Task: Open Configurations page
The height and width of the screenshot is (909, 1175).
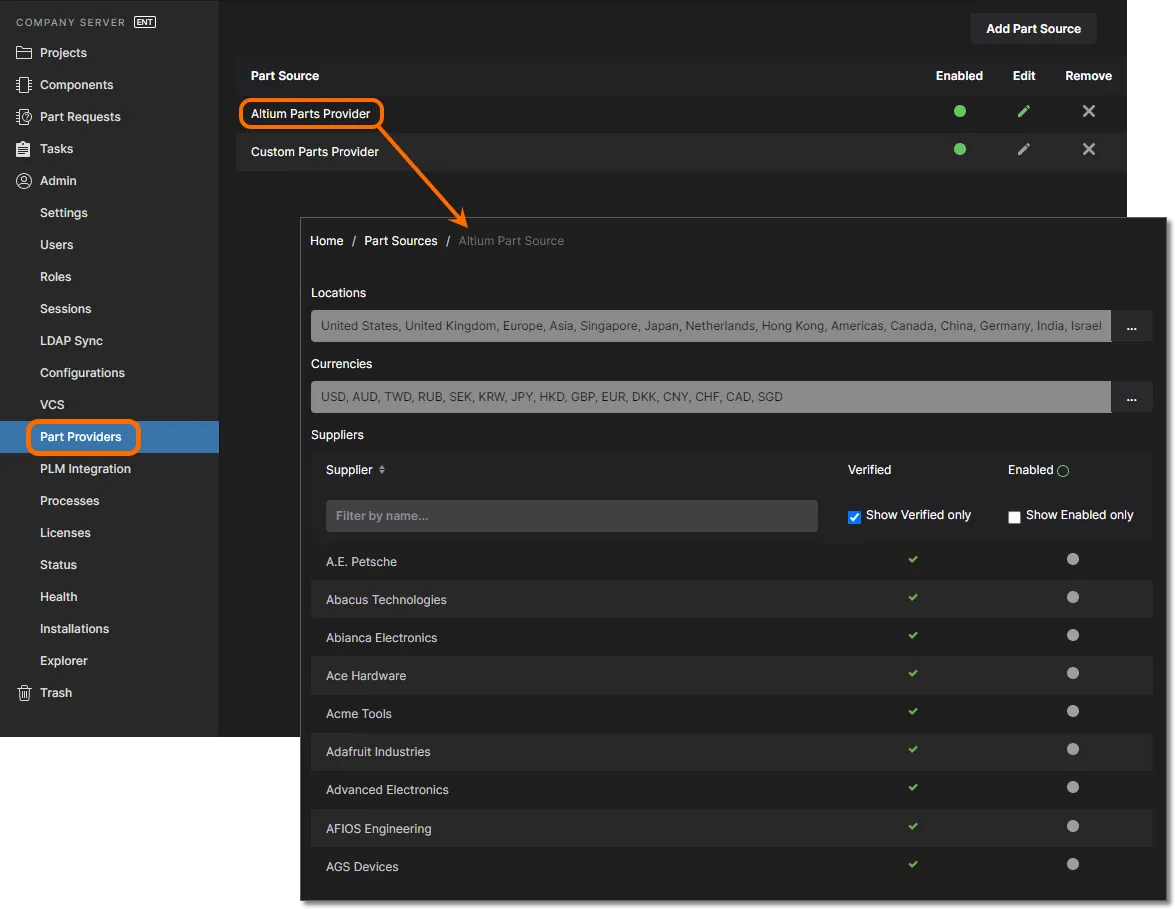Action: 82,372
